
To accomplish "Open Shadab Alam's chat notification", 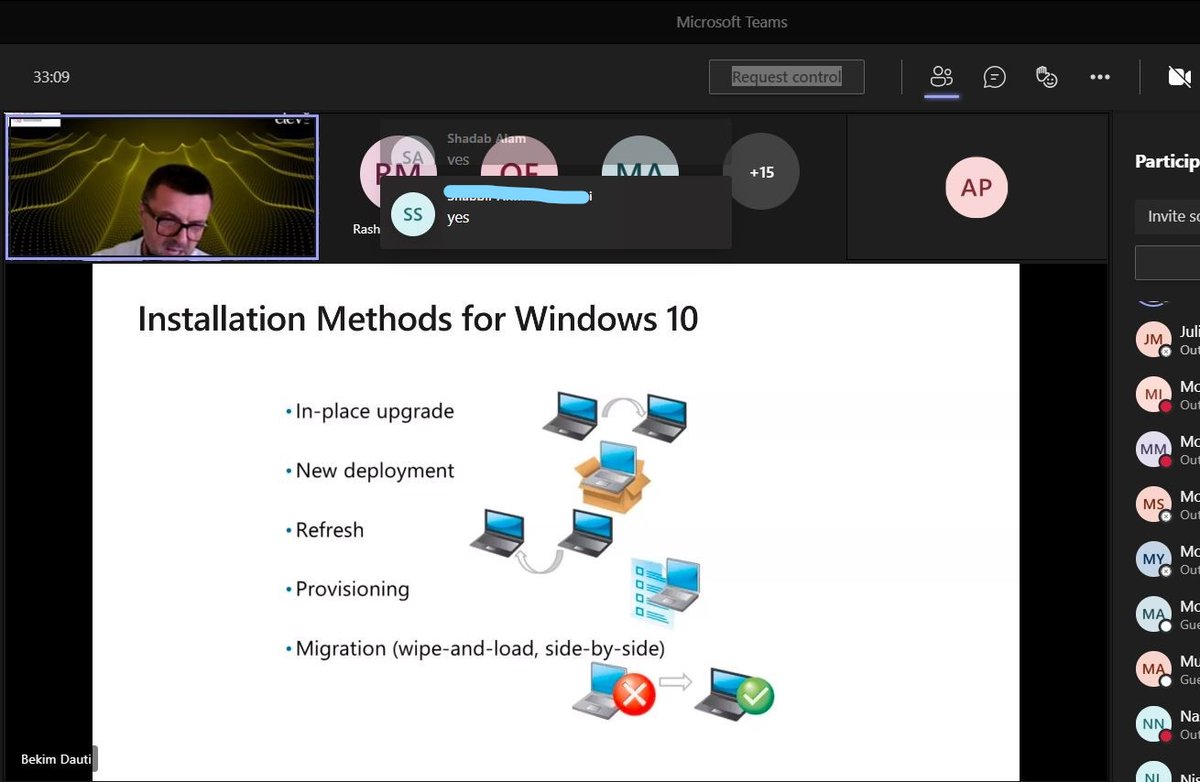I will point(555,148).
